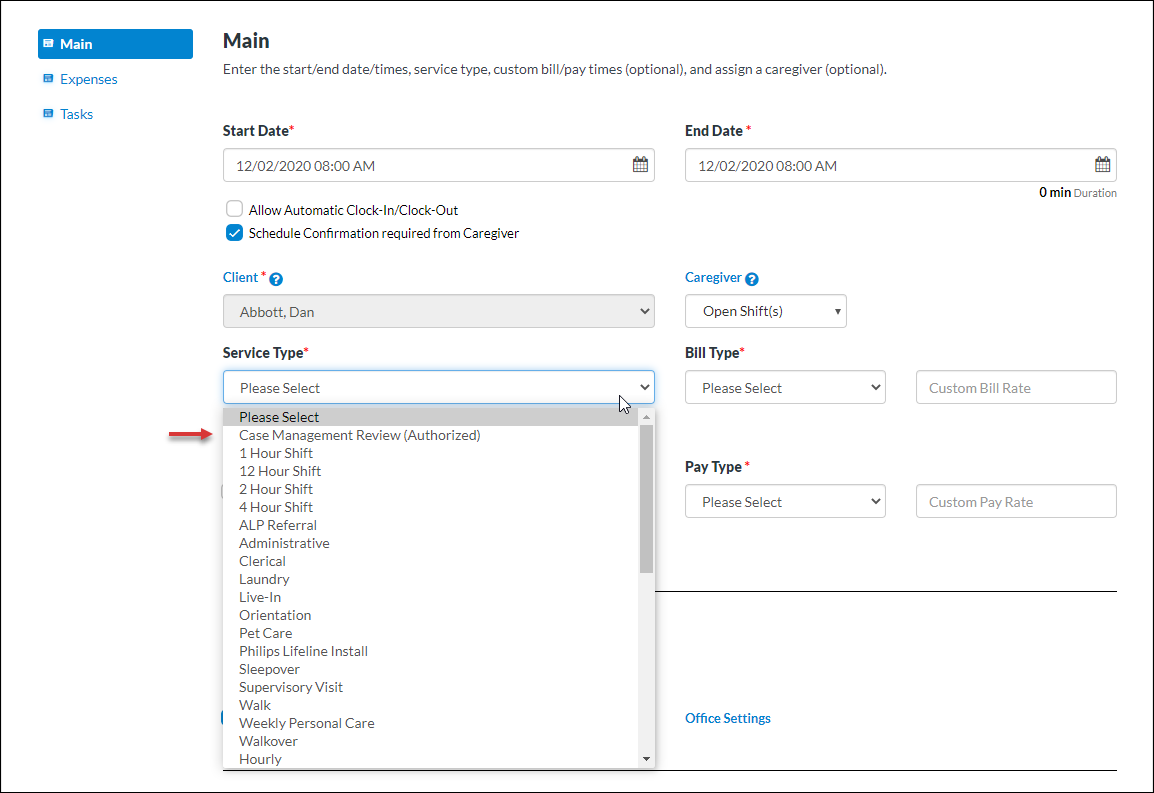Click the Custom Bill Rate input field
This screenshot has width=1154, height=793.
point(1015,387)
